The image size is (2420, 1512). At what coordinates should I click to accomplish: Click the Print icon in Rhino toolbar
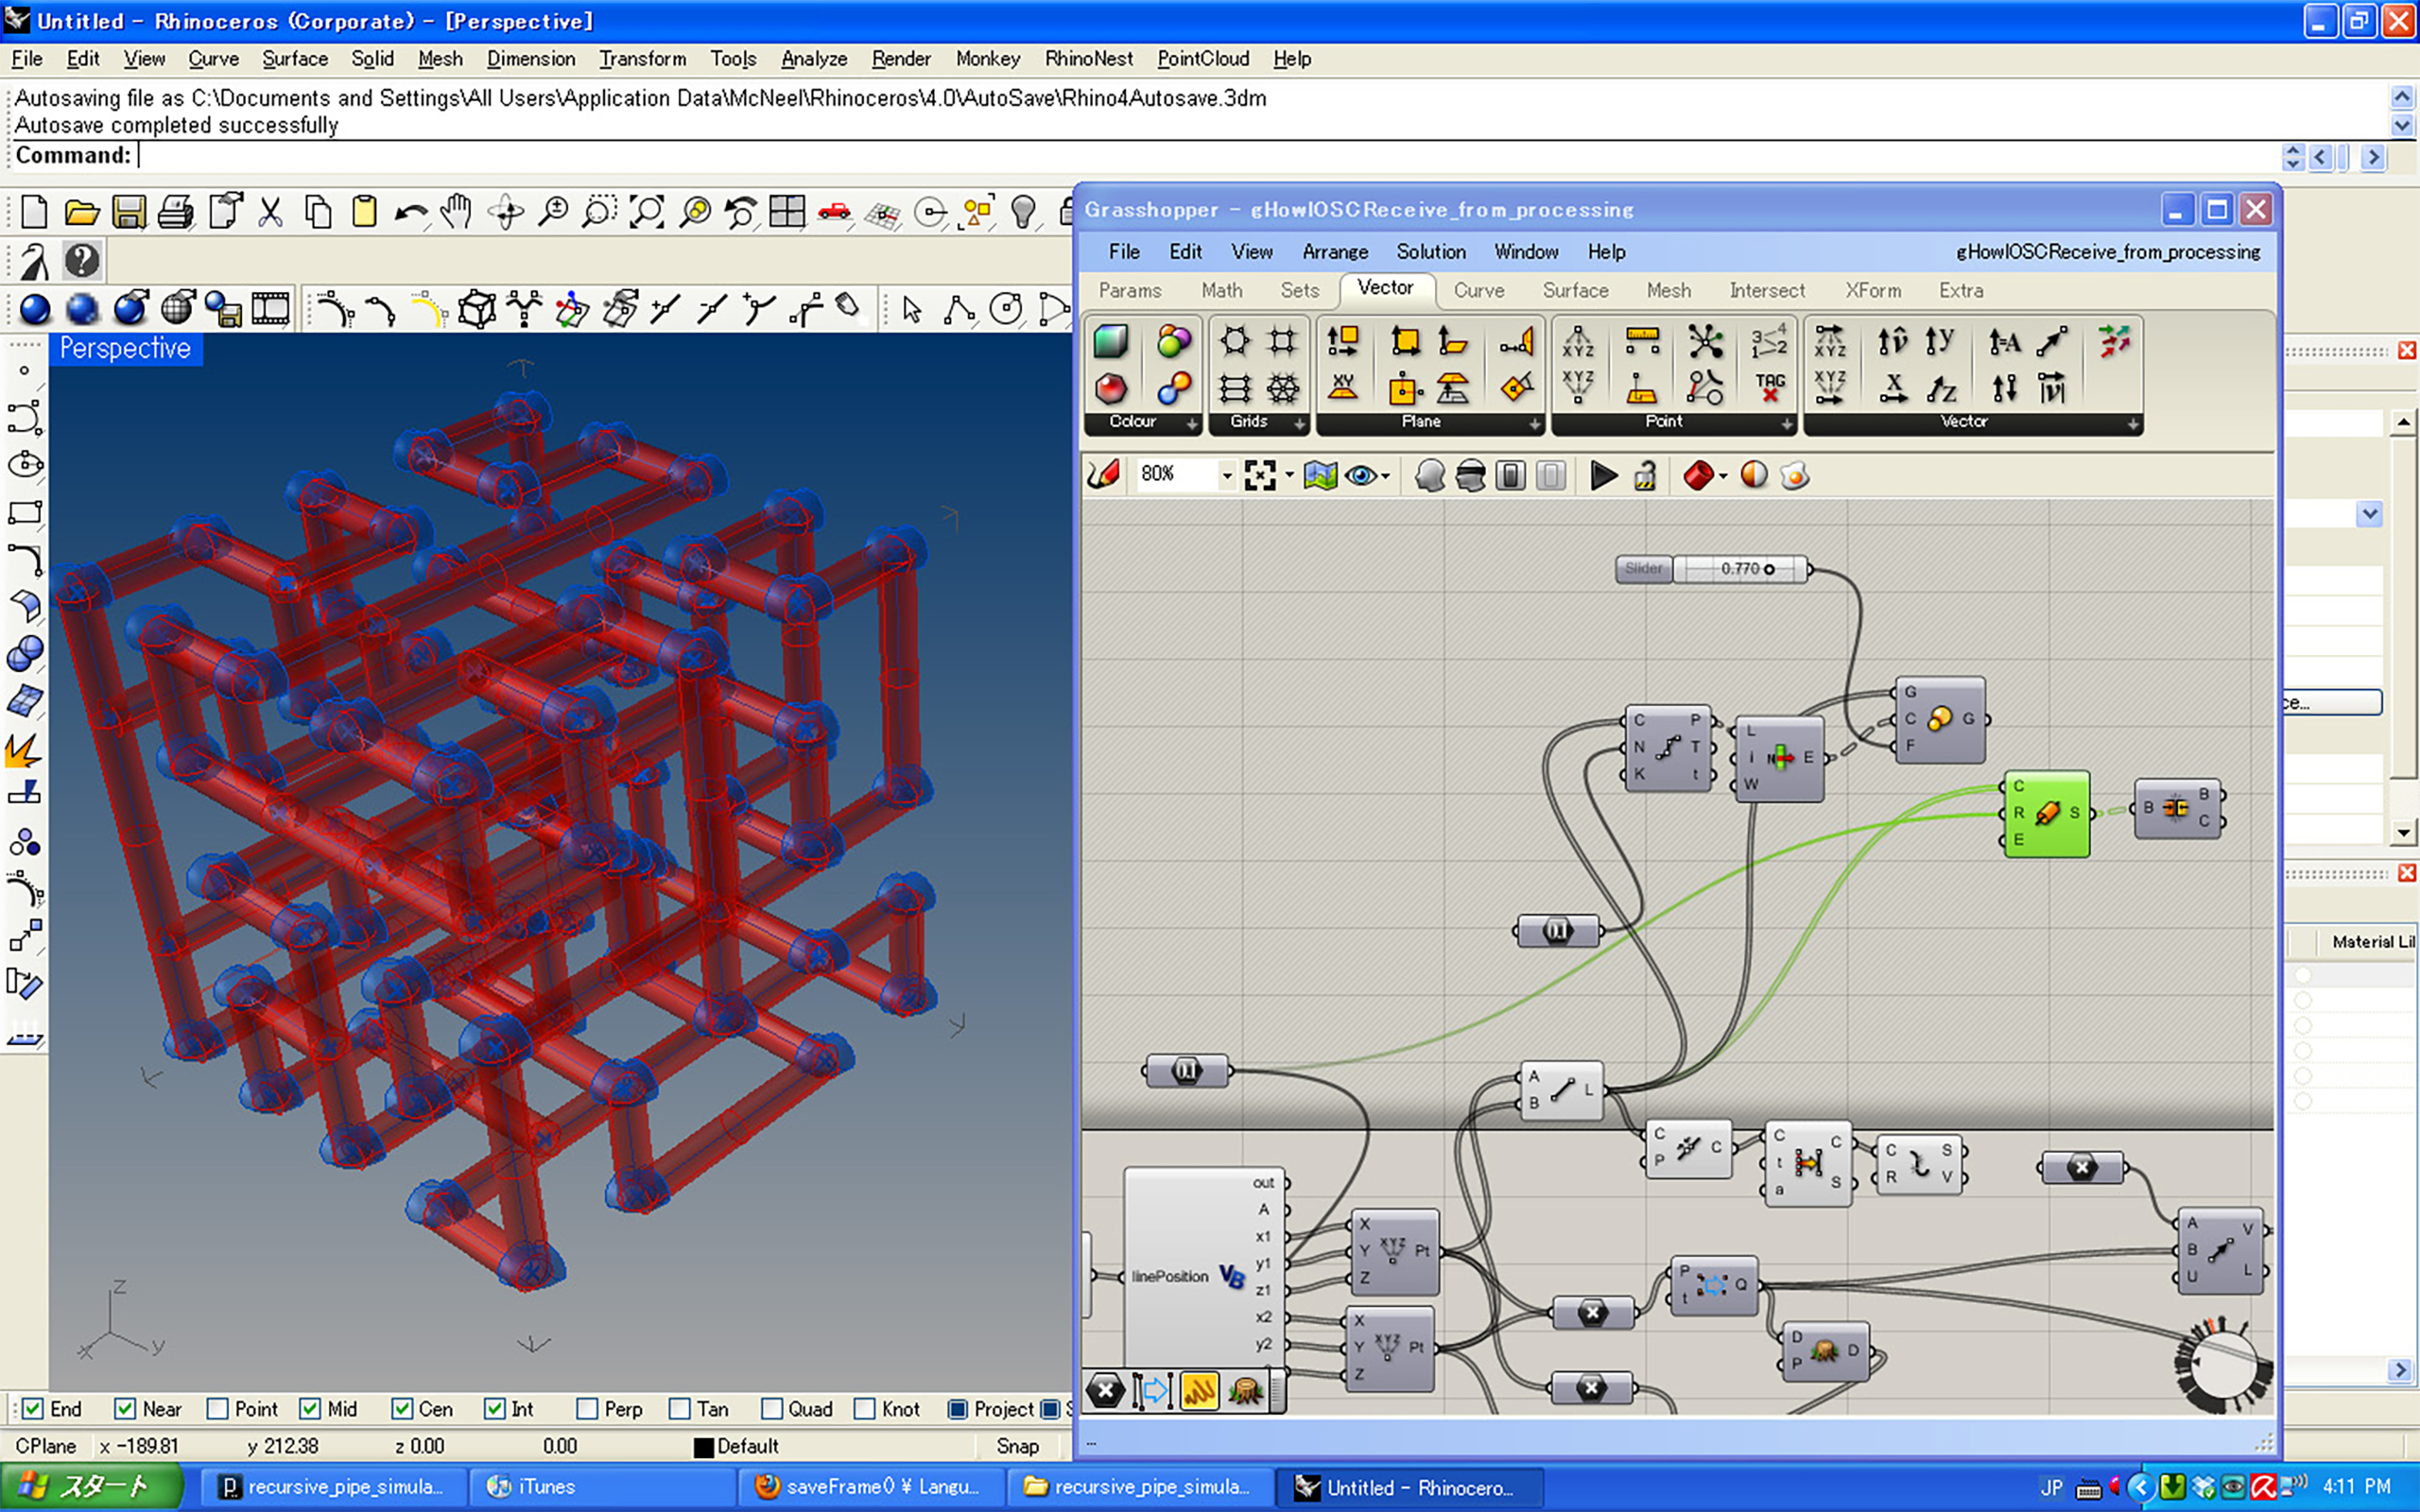pyautogui.click(x=176, y=212)
